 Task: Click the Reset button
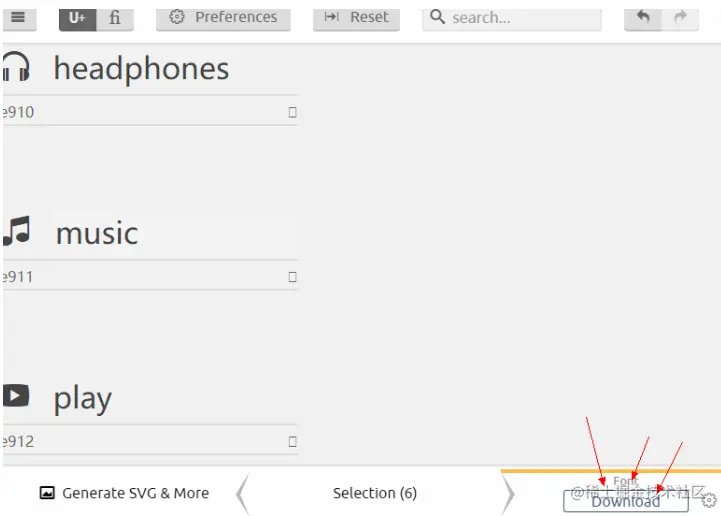[357, 17]
